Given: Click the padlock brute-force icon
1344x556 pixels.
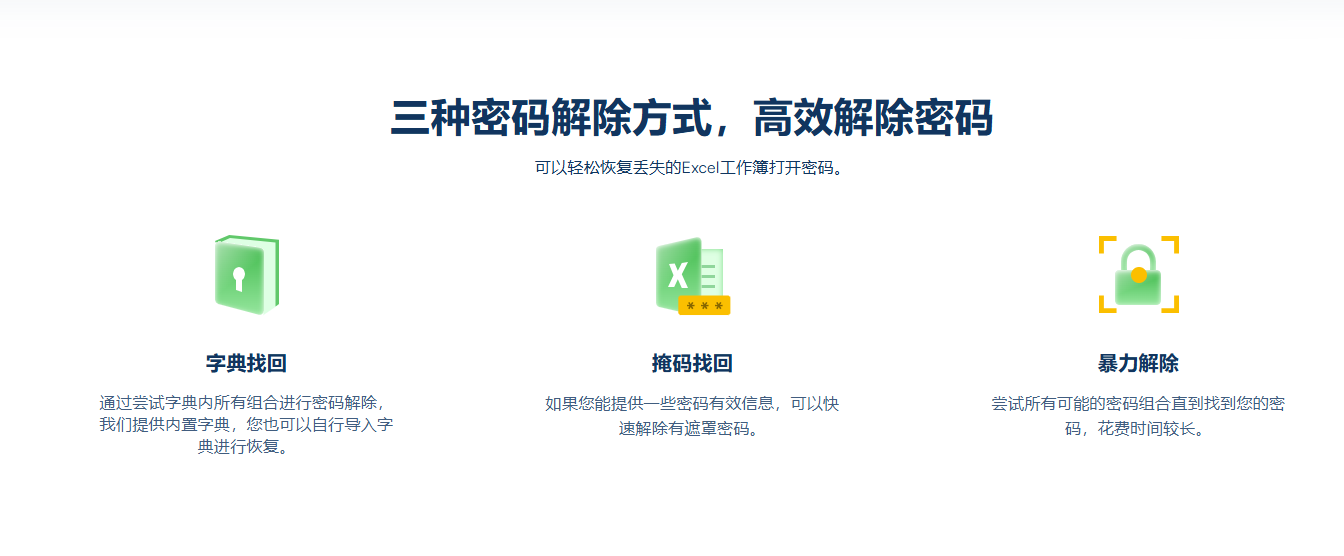Looking at the screenshot, I should [1138, 275].
